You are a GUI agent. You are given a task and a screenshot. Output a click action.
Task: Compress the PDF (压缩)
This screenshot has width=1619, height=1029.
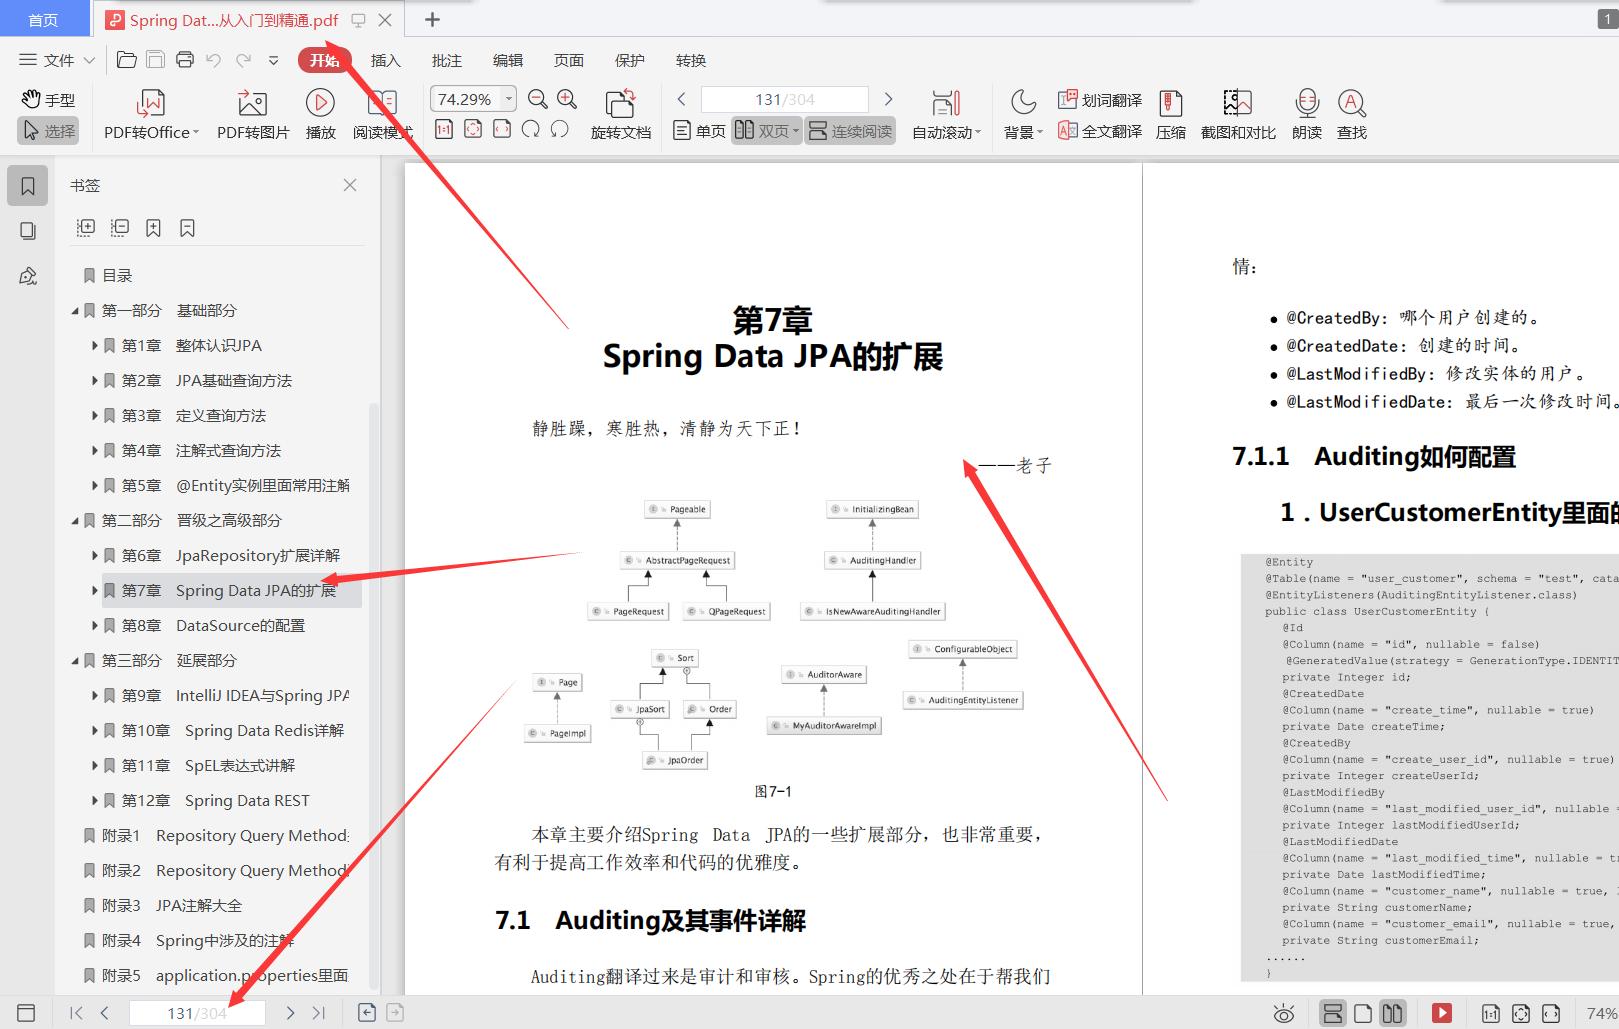click(x=1171, y=115)
